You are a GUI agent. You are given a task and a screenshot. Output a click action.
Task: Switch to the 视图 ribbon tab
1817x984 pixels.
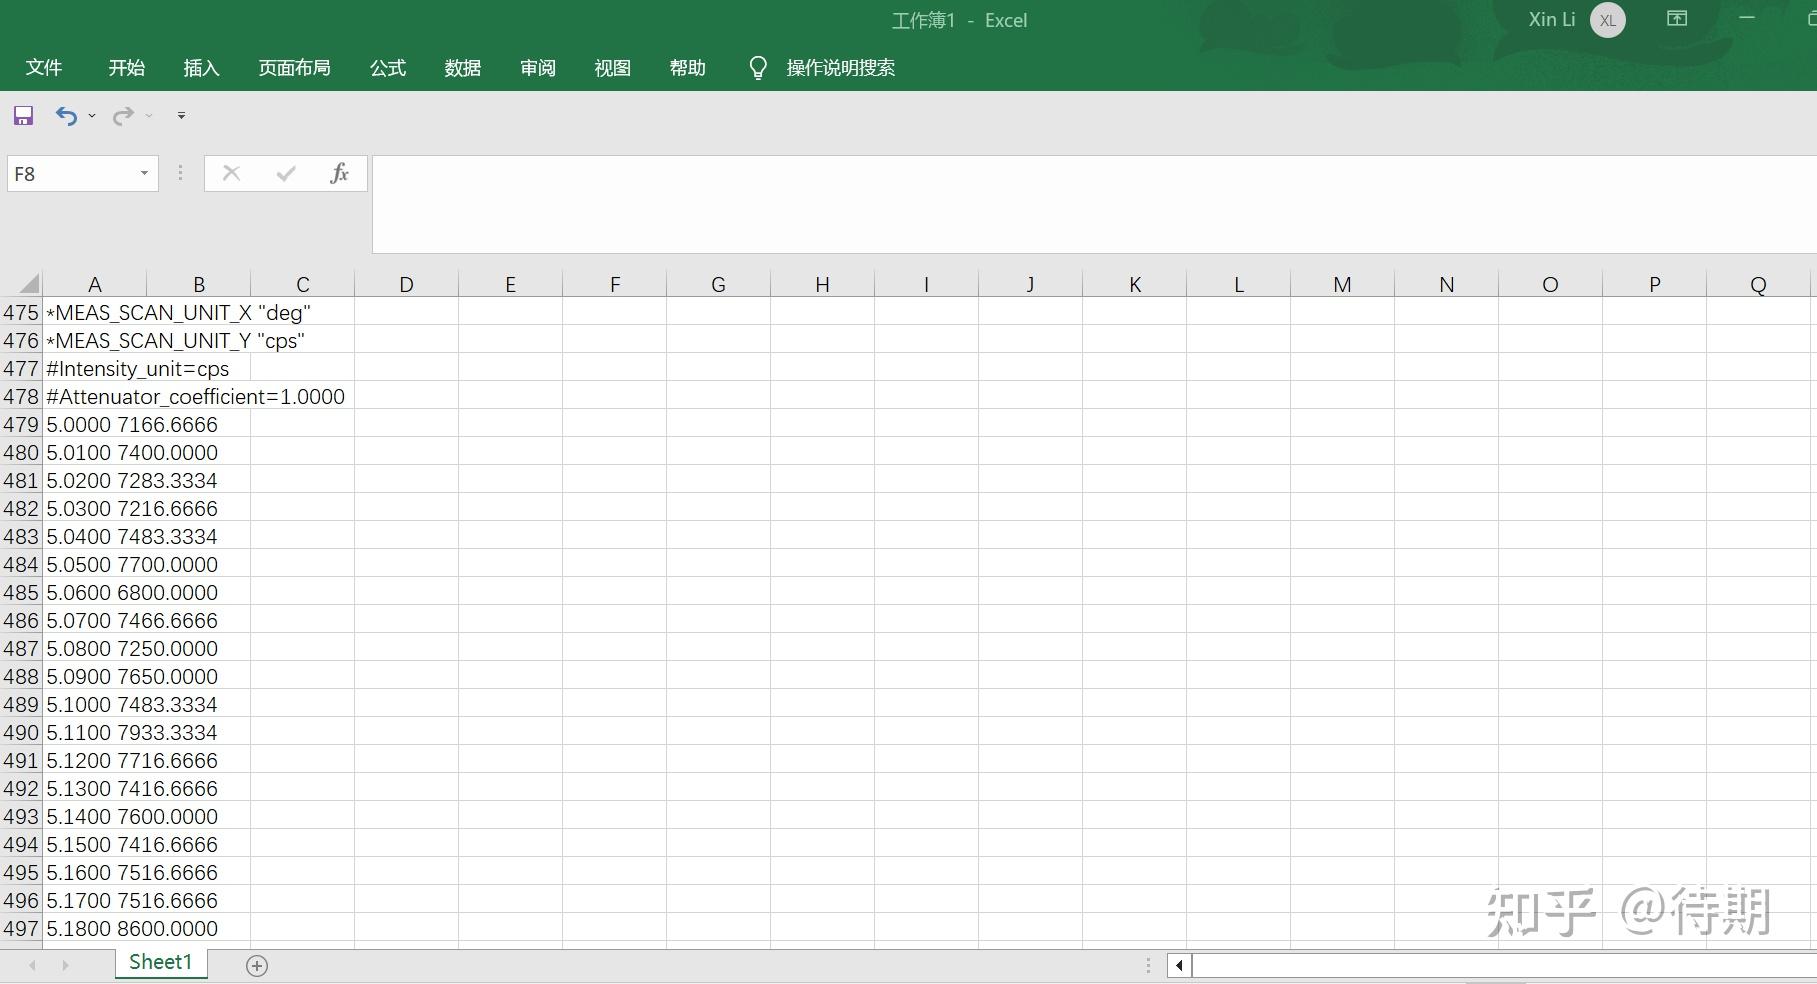pos(611,67)
